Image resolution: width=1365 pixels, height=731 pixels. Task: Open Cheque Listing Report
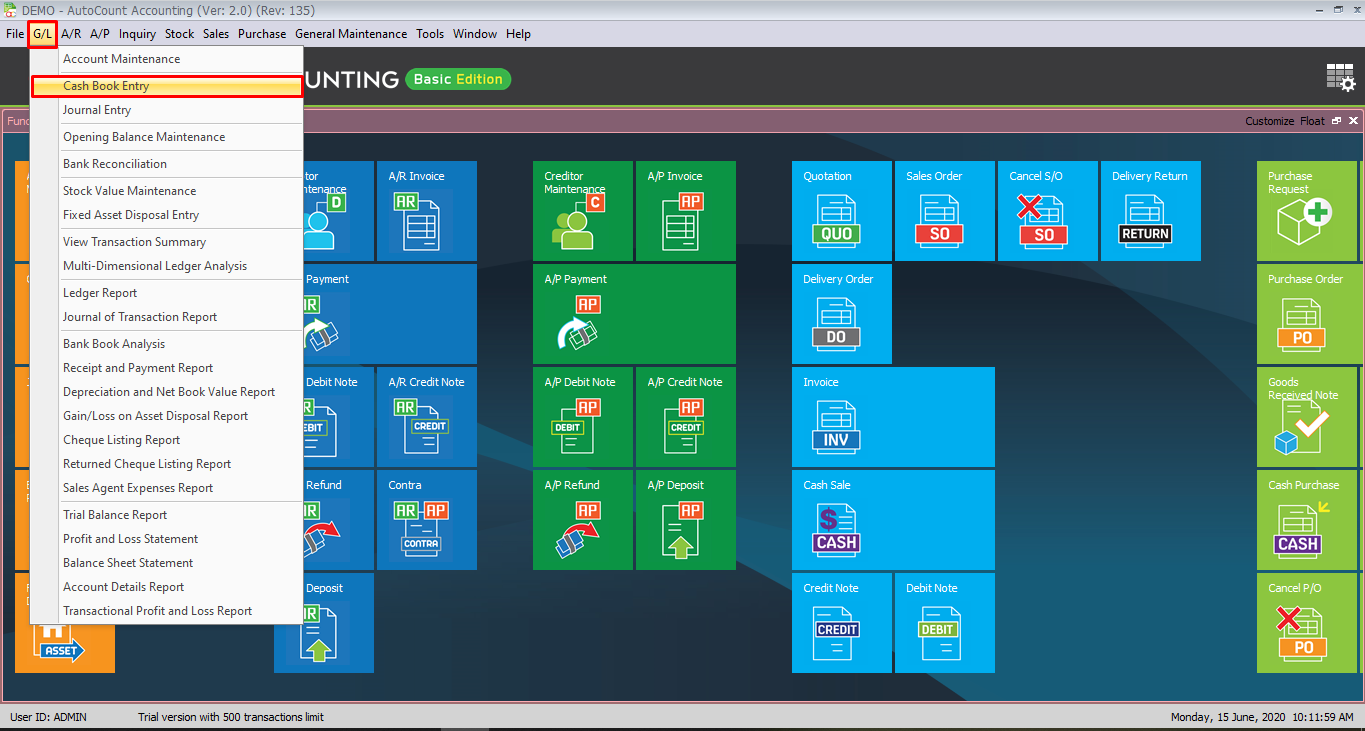(167, 440)
